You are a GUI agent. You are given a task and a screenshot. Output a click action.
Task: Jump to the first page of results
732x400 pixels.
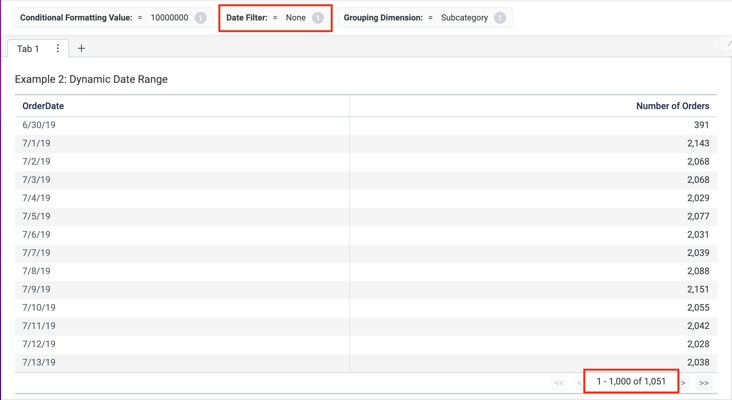559,383
